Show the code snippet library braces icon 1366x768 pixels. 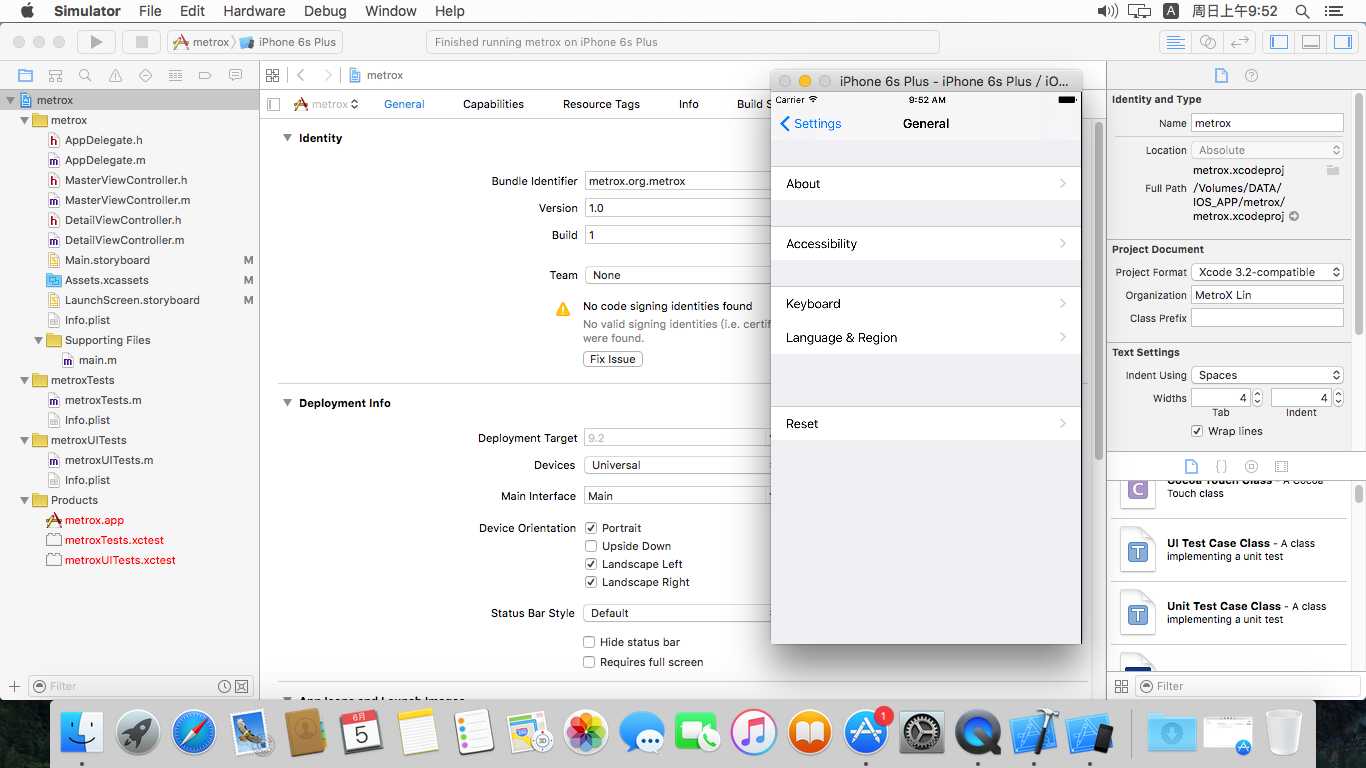1221,467
